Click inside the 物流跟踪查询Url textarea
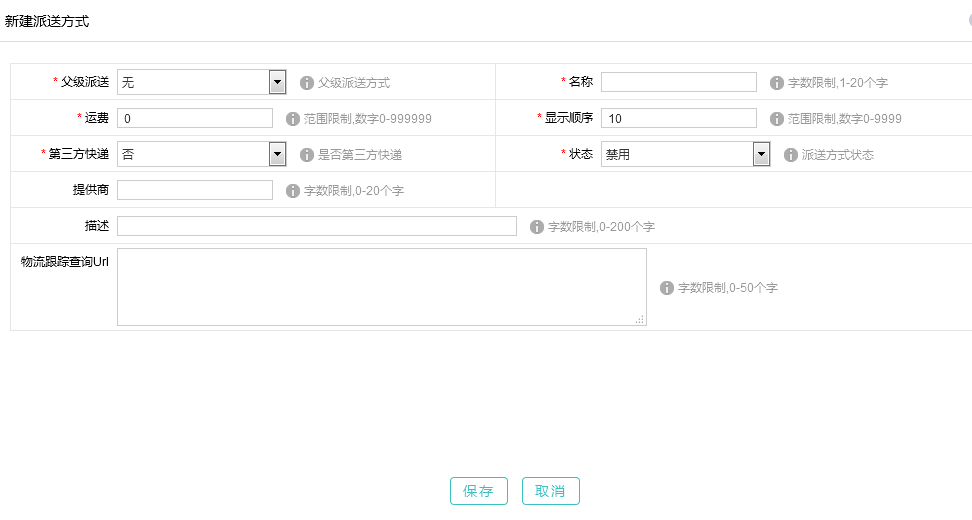 coord(381,287)
